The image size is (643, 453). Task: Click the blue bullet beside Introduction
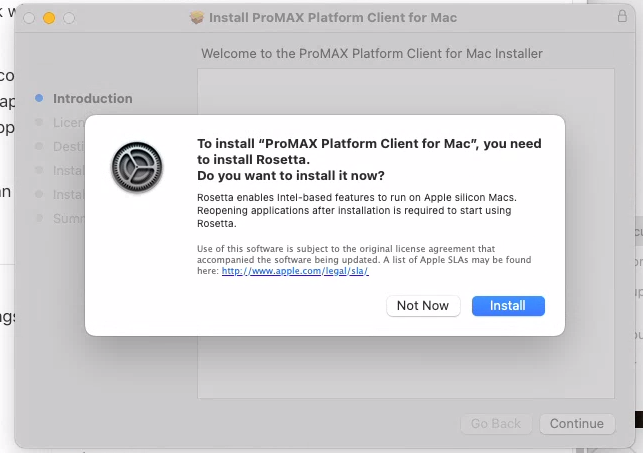click(39, 98)
